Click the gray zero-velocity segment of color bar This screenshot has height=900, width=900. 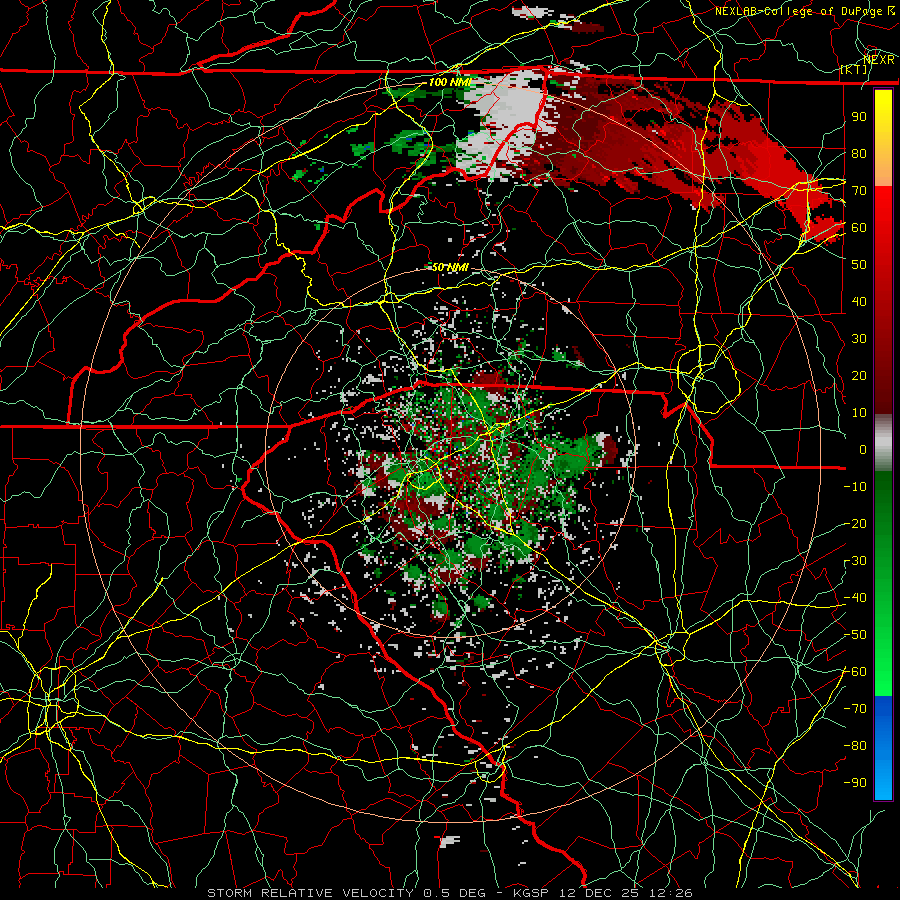pos(883,443)
